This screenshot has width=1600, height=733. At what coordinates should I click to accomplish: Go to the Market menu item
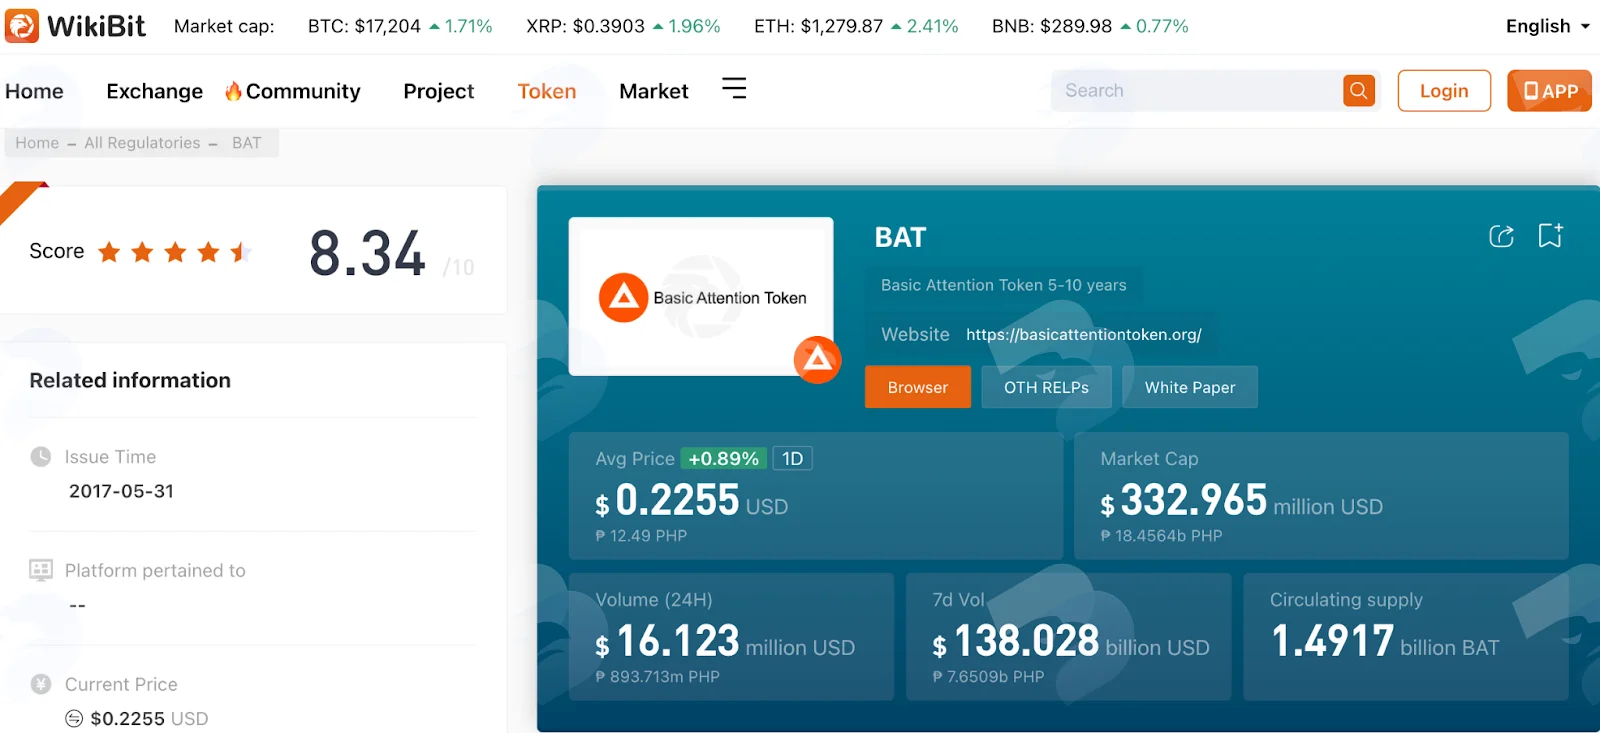click(654, 91)
